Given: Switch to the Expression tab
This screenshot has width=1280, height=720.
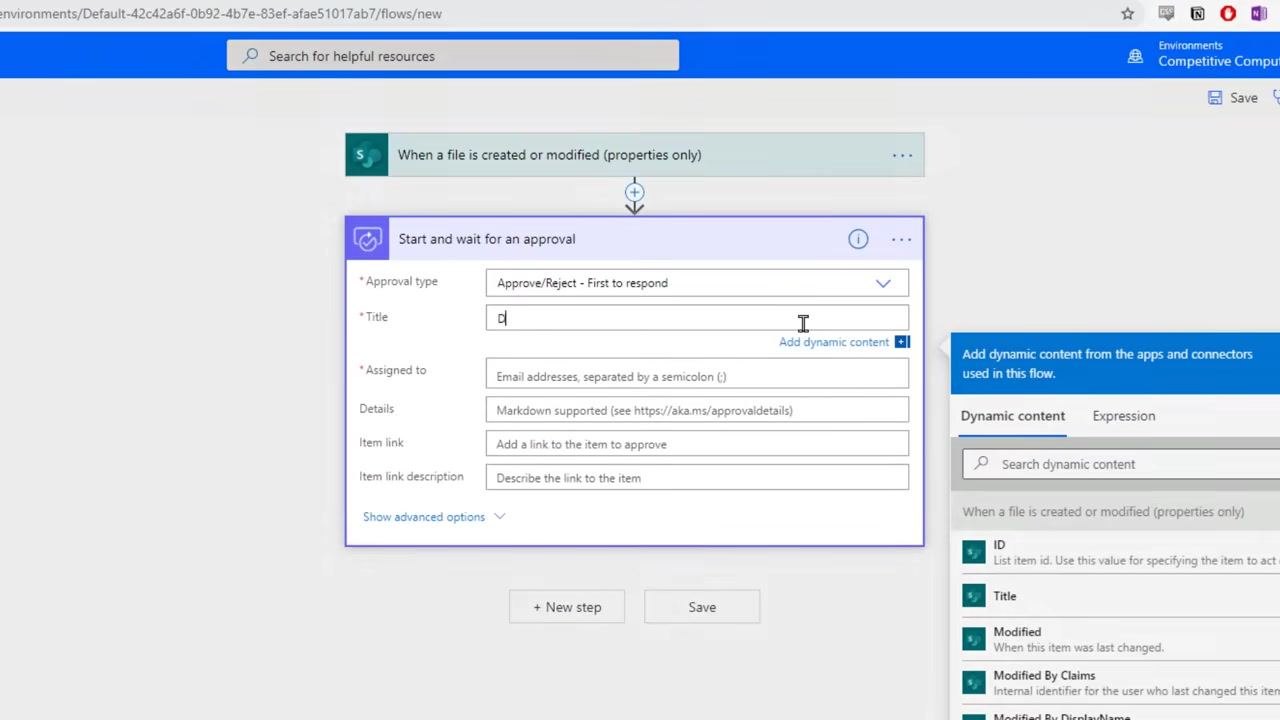Looking at the screenshot, I should pos(1124,416).
